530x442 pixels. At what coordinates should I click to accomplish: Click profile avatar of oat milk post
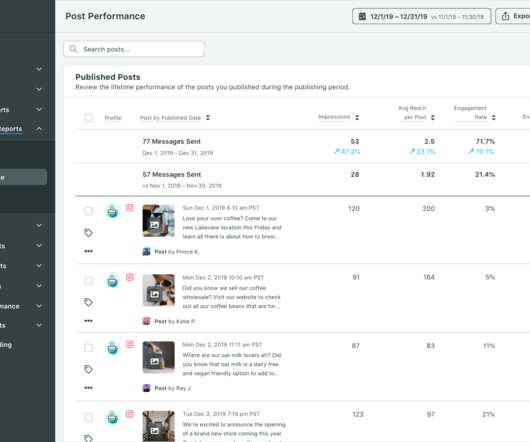coord(113,348)
